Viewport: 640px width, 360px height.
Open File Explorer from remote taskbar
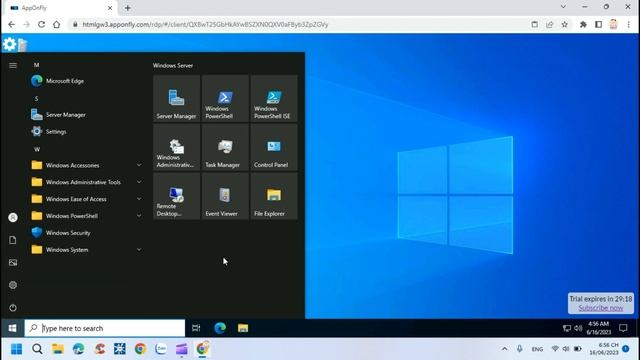243,328
